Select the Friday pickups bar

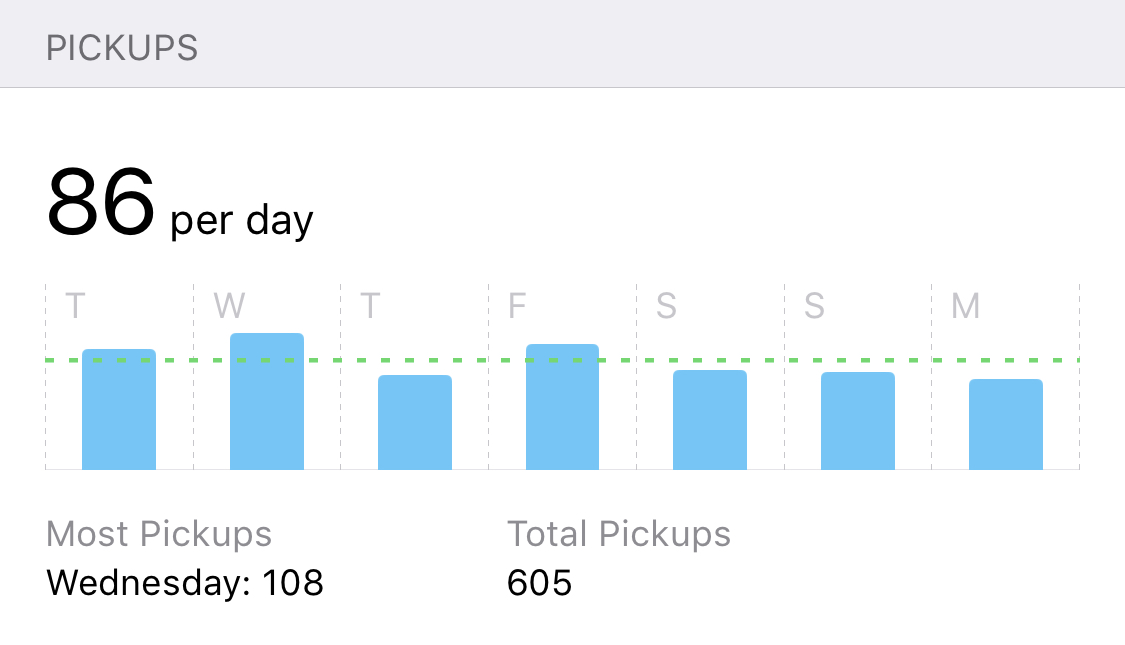(562, 407)
